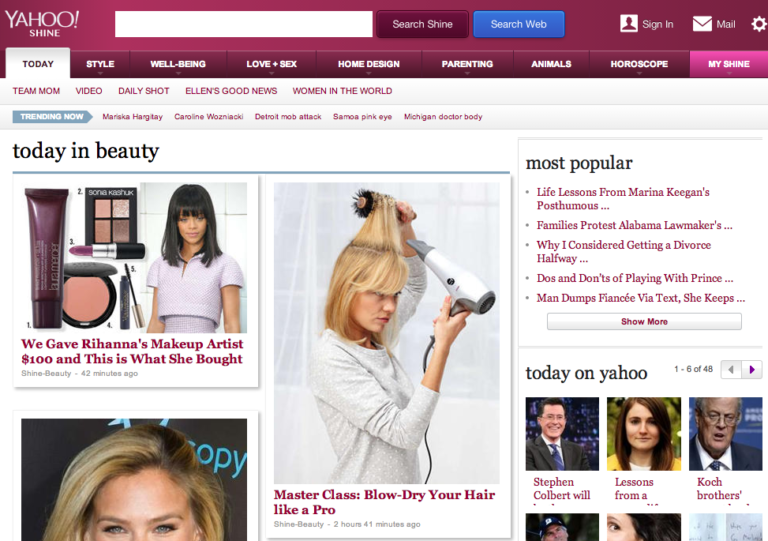
Task: Go to previous Today on Yahoo page
Action: (x=731, y=370)
